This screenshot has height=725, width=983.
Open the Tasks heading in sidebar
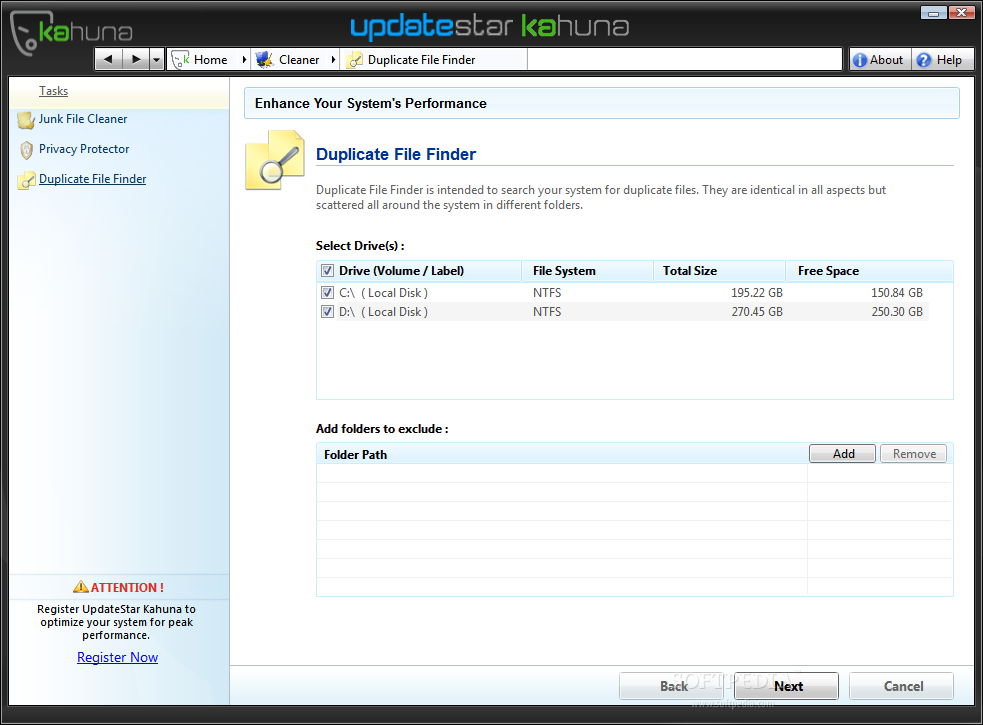(53, 91)
